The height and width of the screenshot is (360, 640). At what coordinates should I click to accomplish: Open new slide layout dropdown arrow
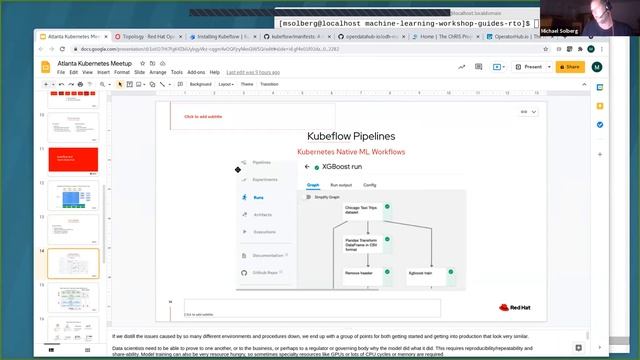(53, 84)
